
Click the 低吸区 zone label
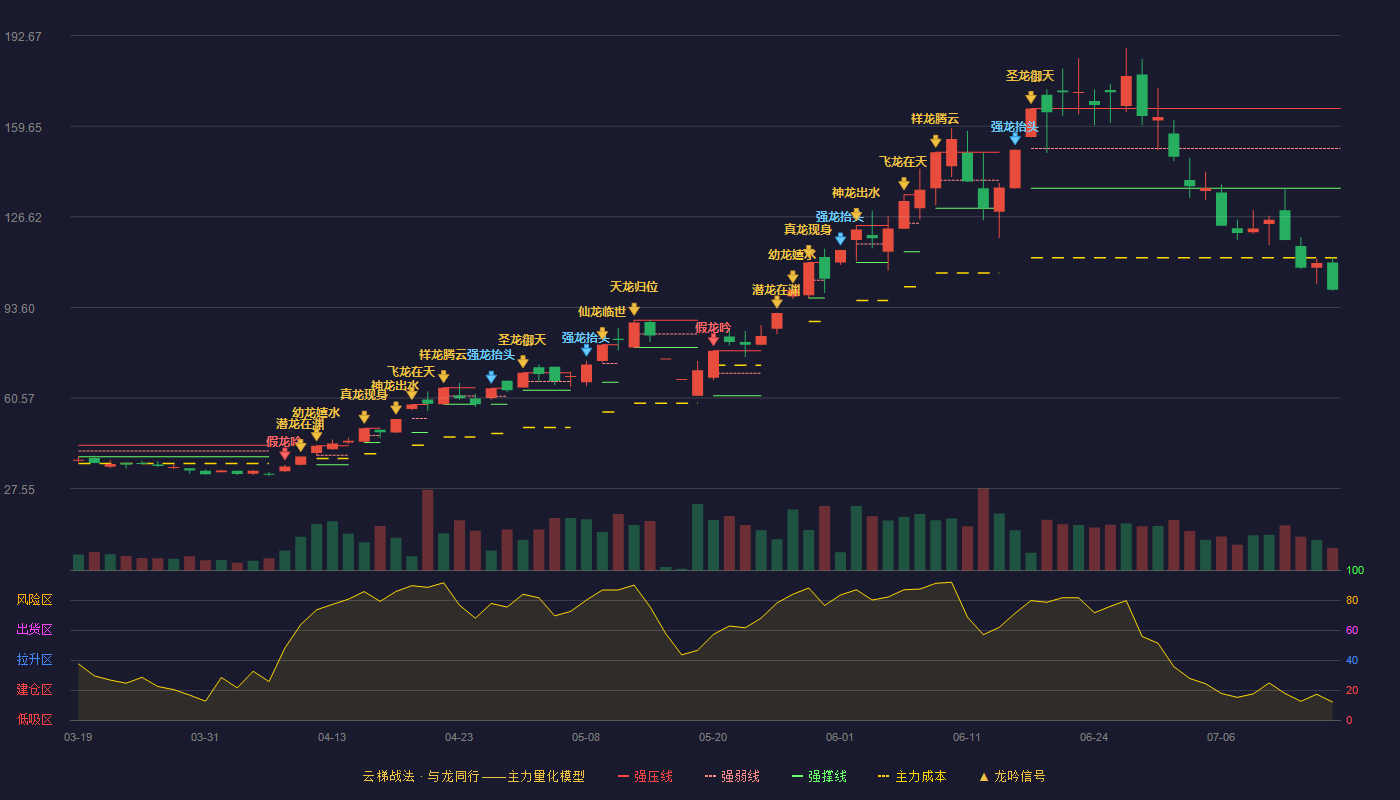tap(34, 719)
